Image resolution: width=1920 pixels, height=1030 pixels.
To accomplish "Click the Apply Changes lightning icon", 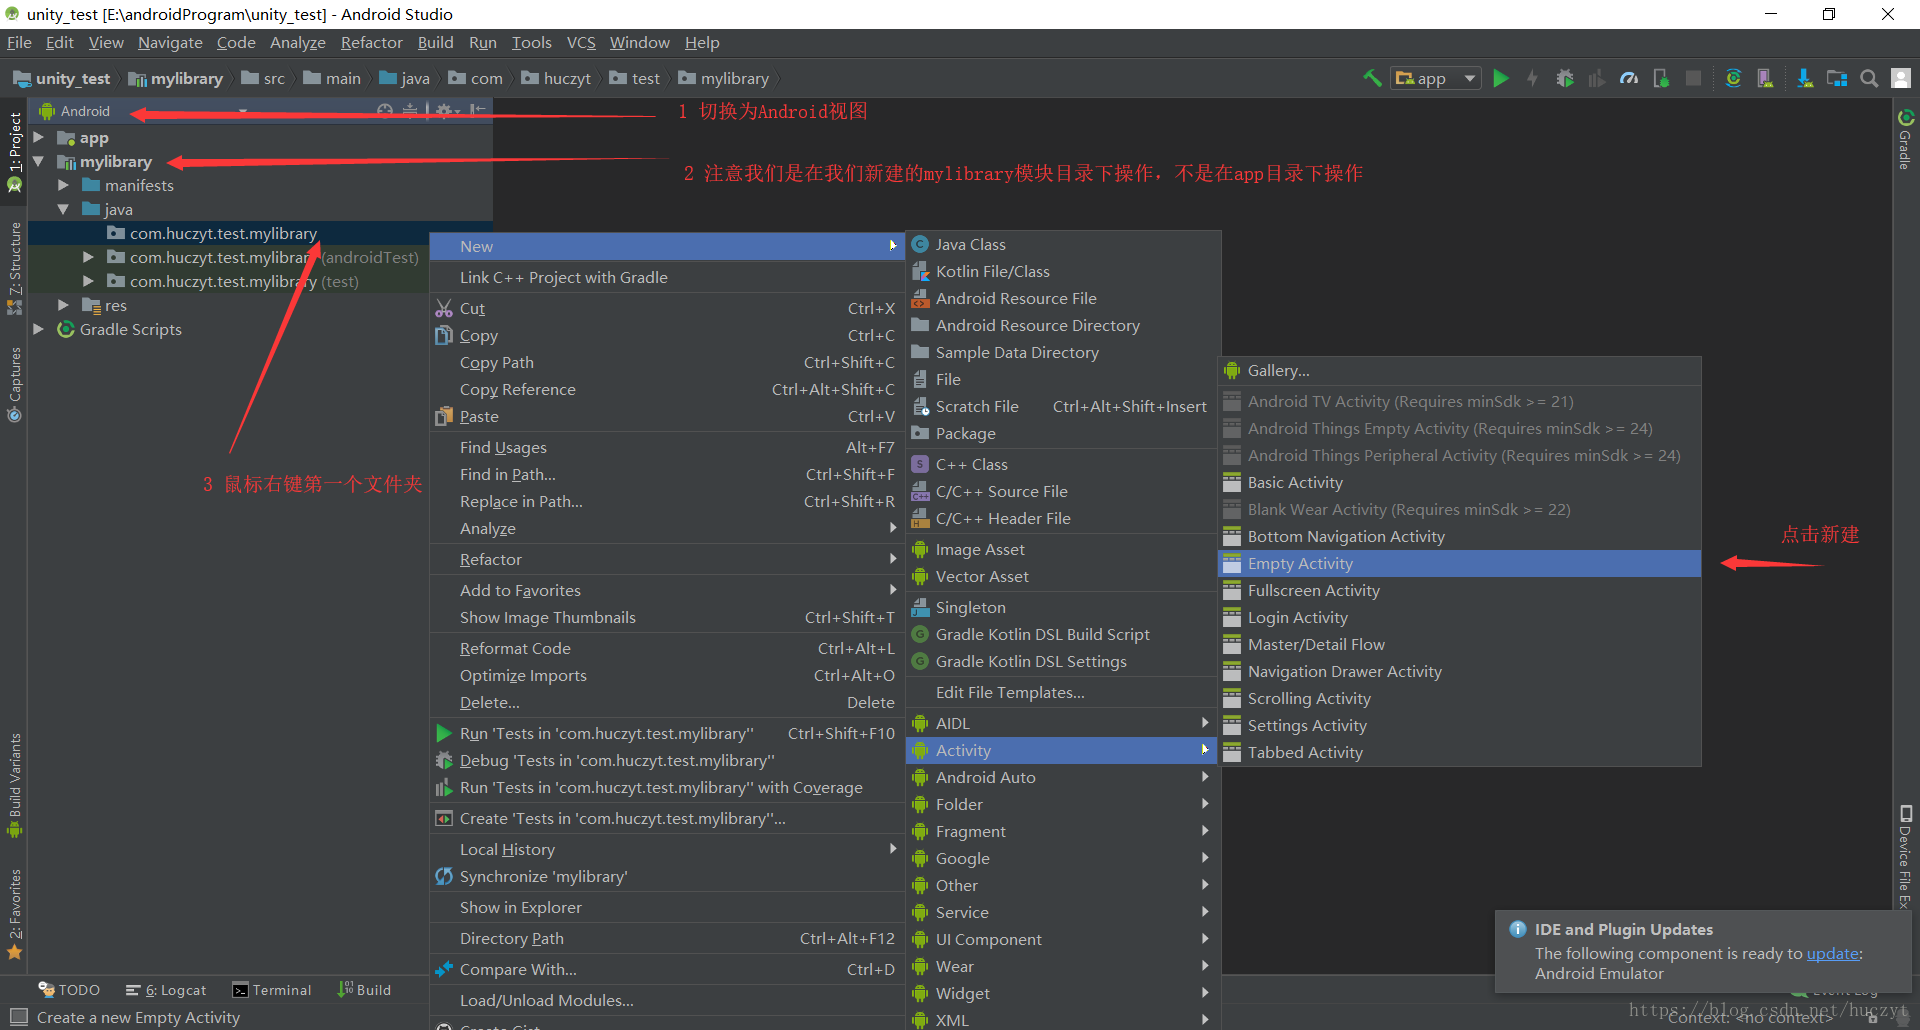I will click(x=1532, y=78).
